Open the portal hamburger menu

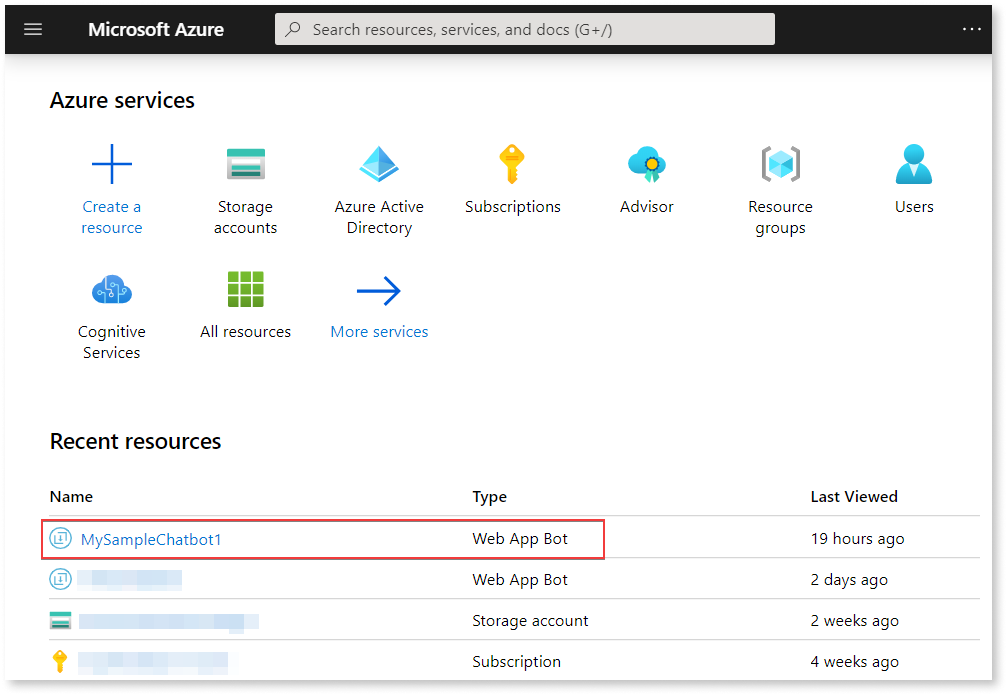[x=33, y=29]
